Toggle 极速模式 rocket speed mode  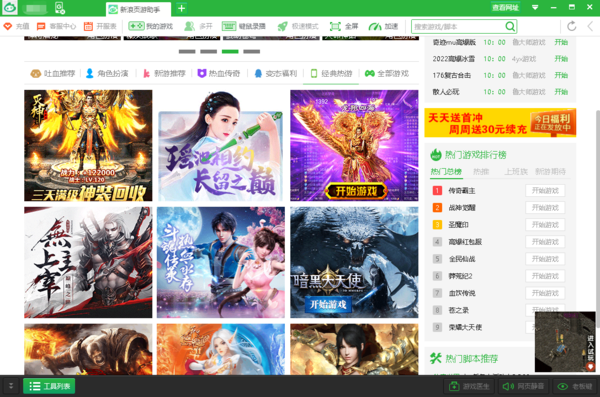coord(298,26)
